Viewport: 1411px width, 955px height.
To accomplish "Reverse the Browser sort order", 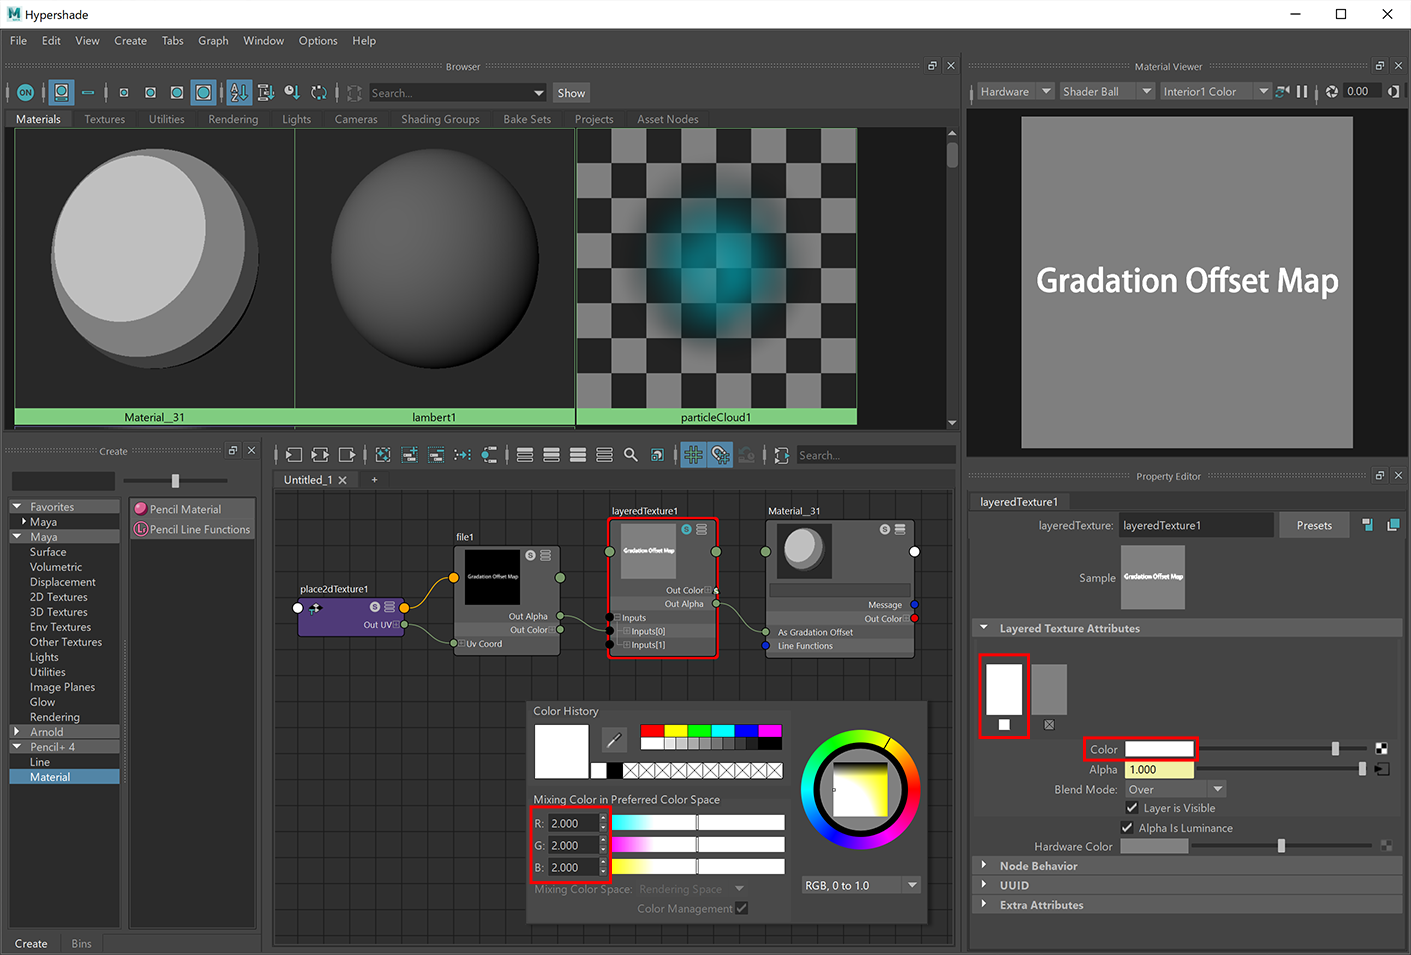I will 319,92.
